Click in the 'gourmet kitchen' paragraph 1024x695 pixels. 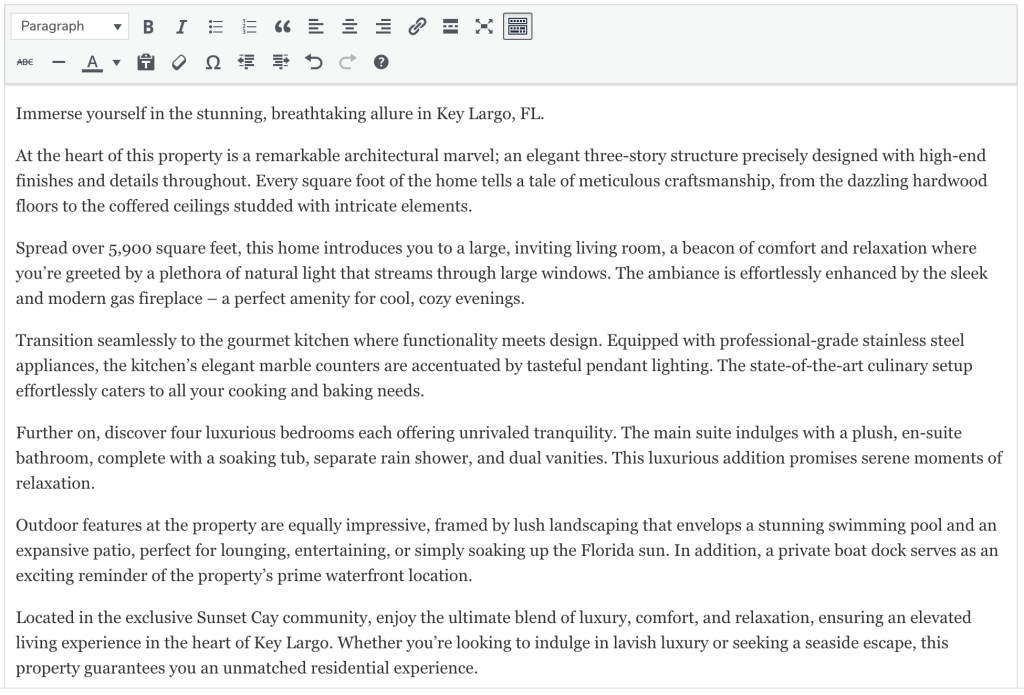tap(494, 366)
